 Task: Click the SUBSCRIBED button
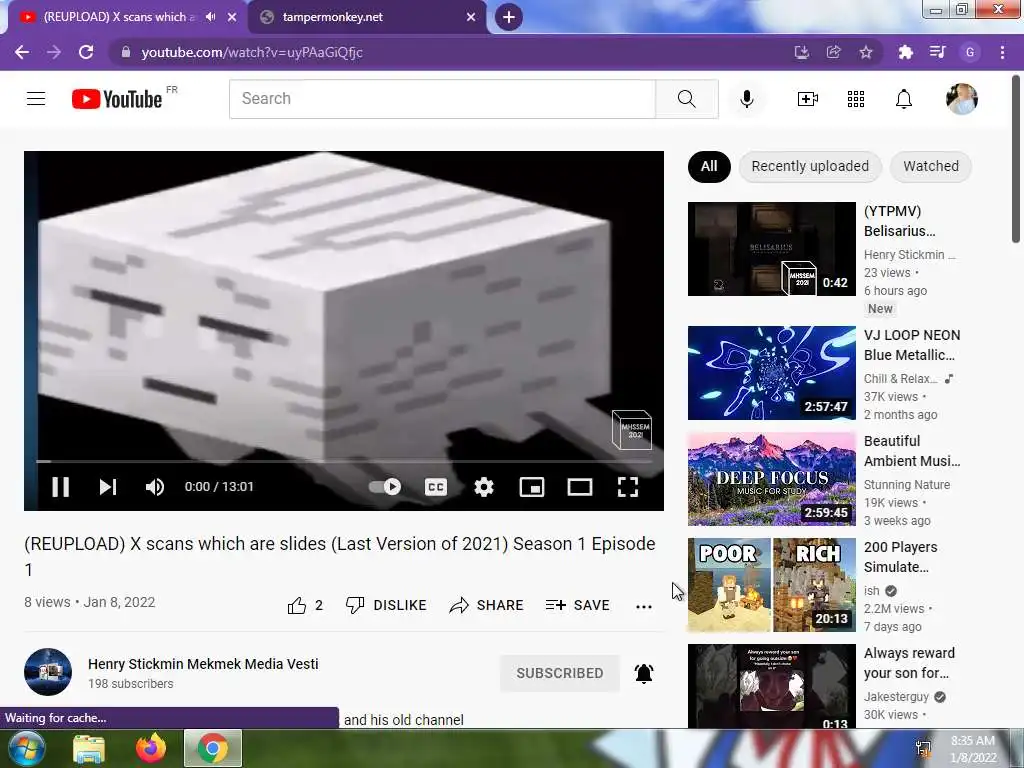(x=560, y=673)
